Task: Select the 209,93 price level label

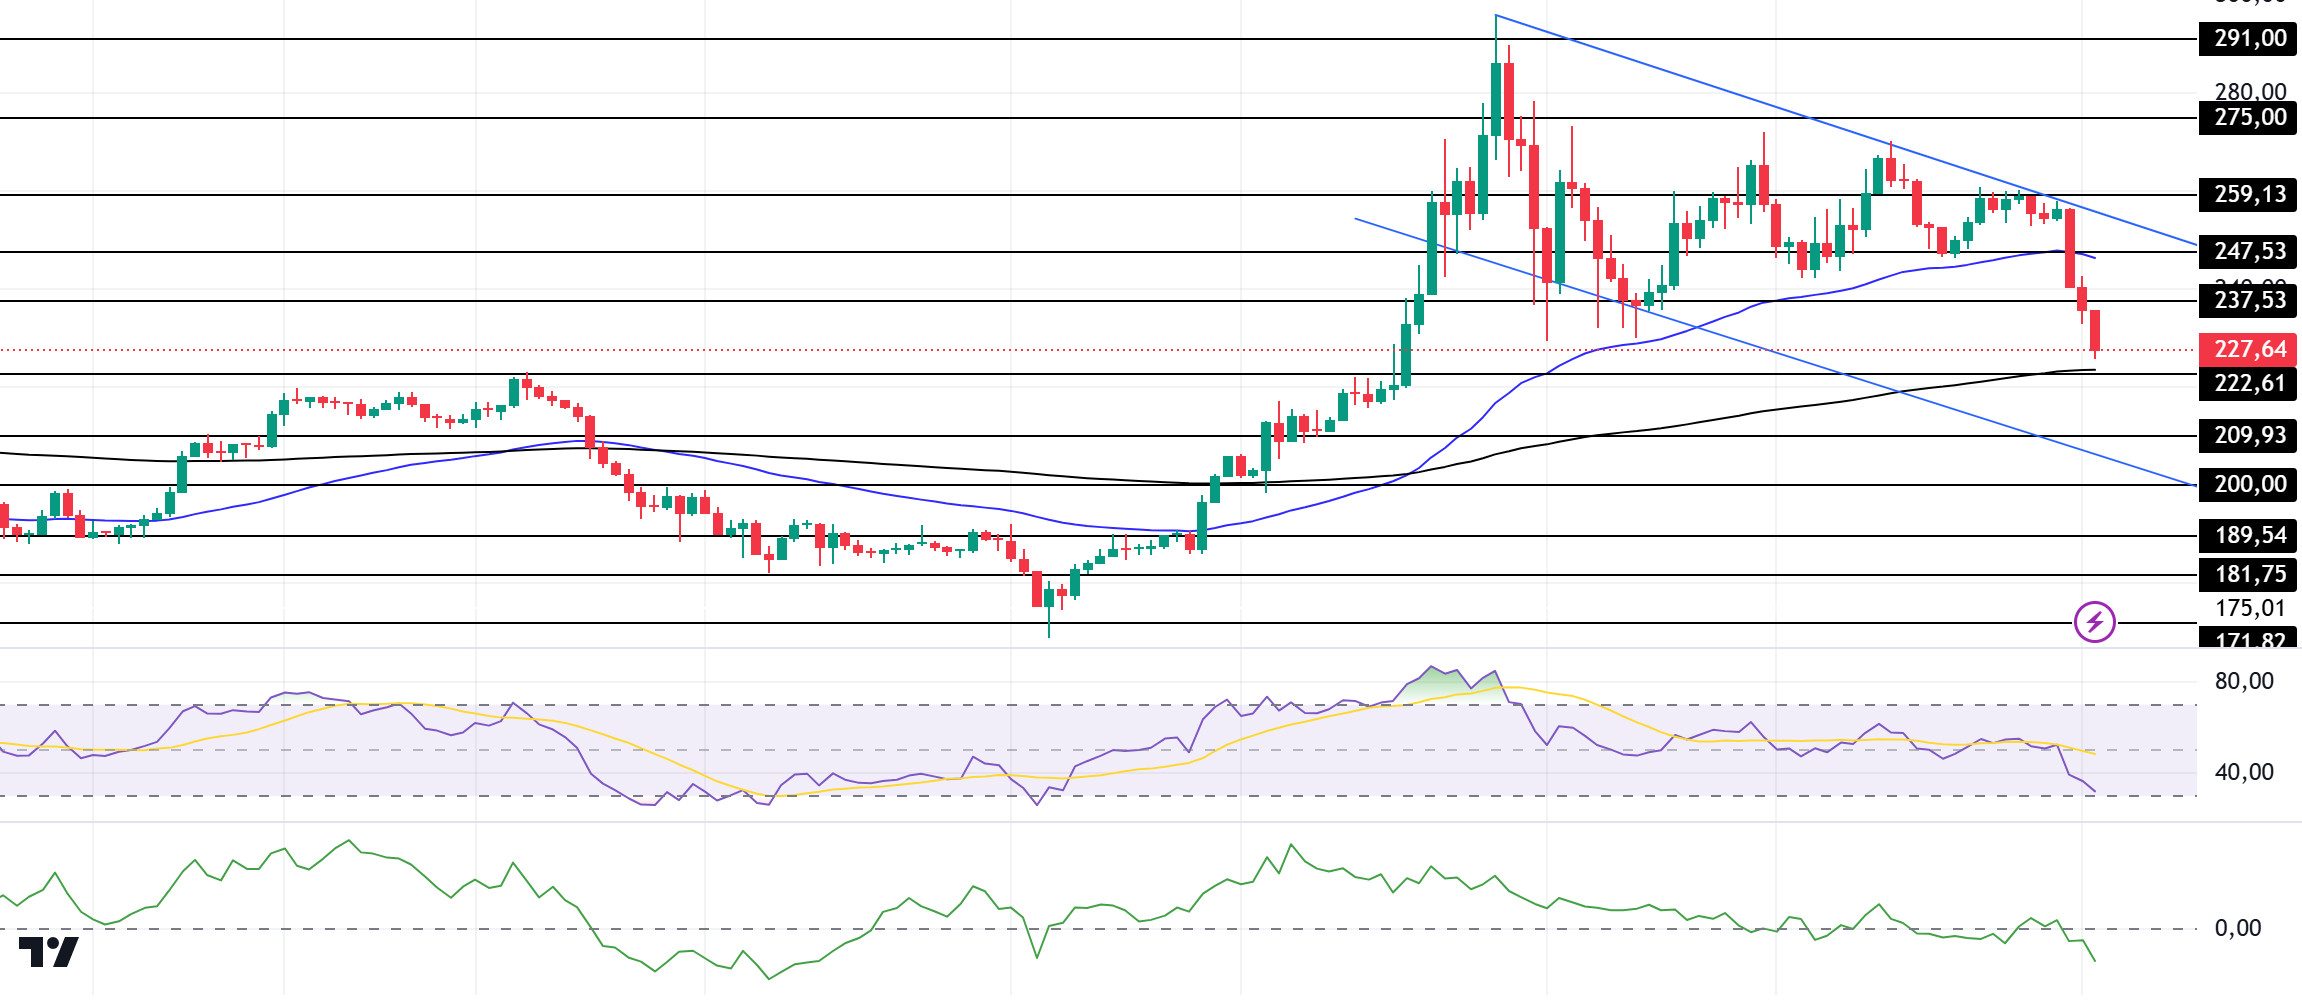Action: [x=2248, y=436]
